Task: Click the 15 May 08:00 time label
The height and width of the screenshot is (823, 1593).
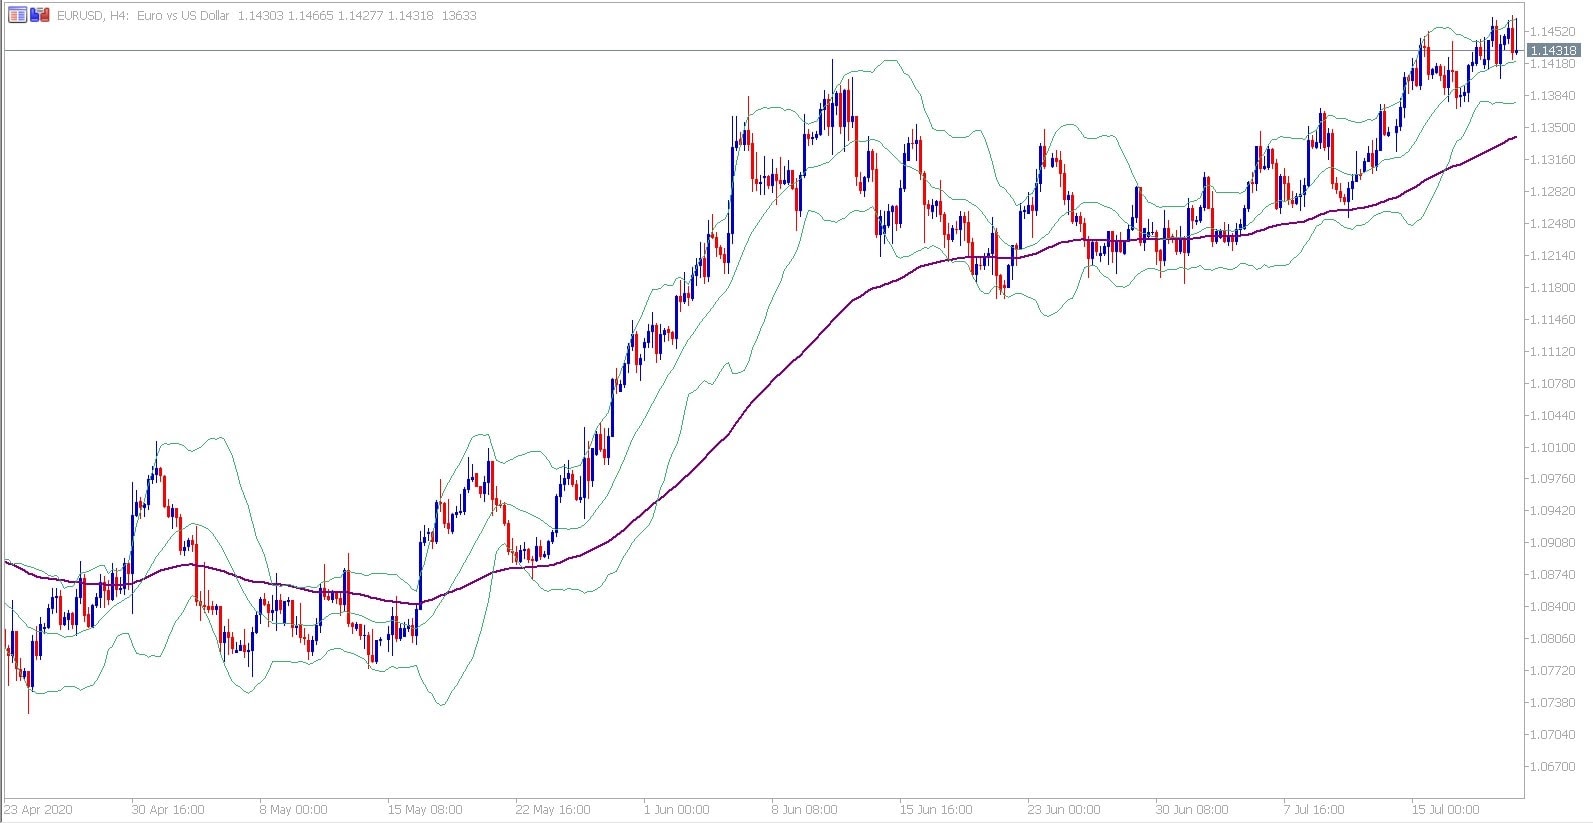Action: click(x=425, y=809)
